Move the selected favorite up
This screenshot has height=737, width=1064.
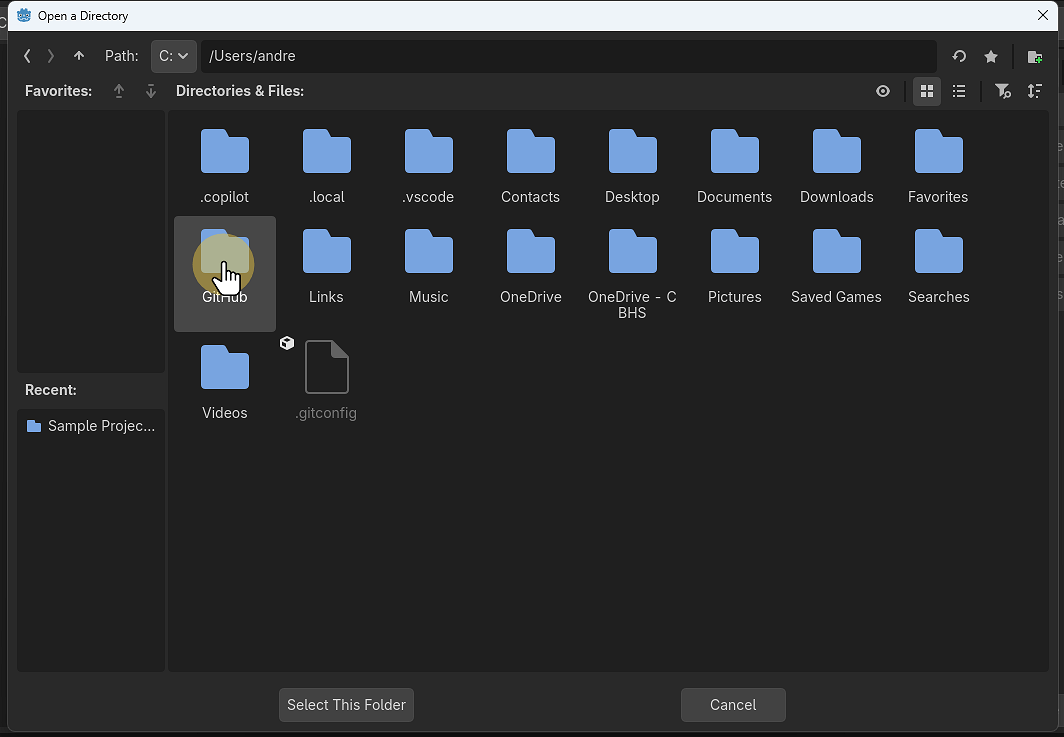click(x=118, y=91)
